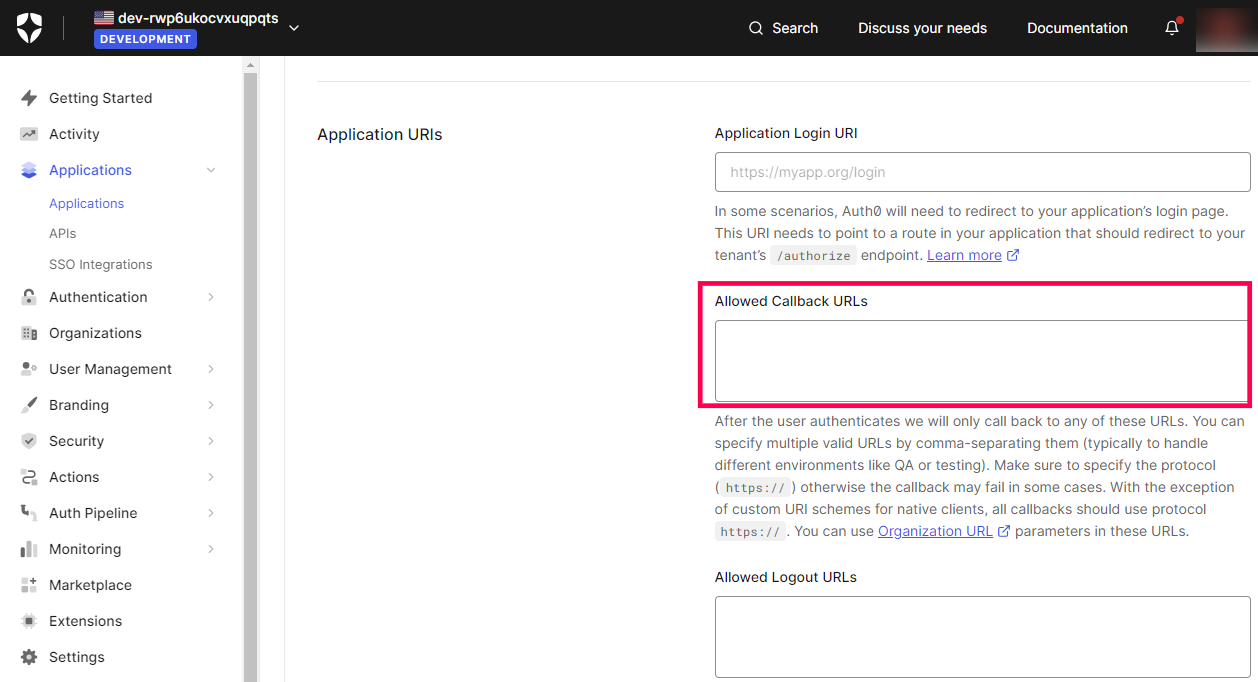Expand the Security section chevron
The width and height of the screenshot is (1258, 682).
coord(211,441)
